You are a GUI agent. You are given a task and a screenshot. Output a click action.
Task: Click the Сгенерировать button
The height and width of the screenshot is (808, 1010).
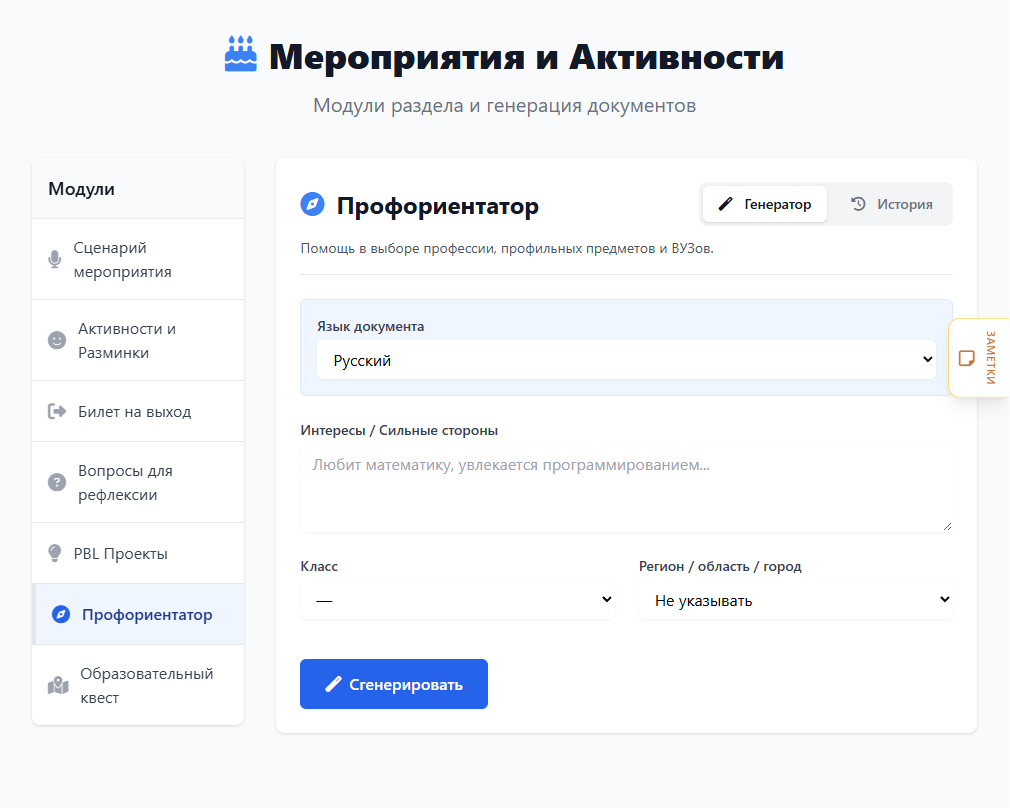point(394,684)
